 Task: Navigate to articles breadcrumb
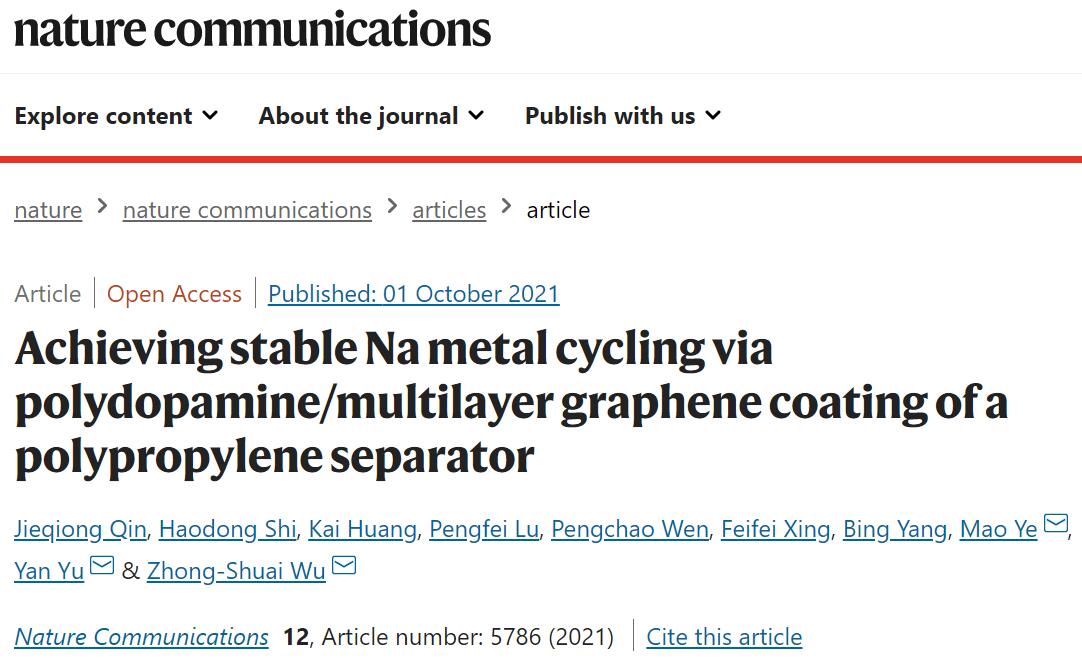click(449, 210)
